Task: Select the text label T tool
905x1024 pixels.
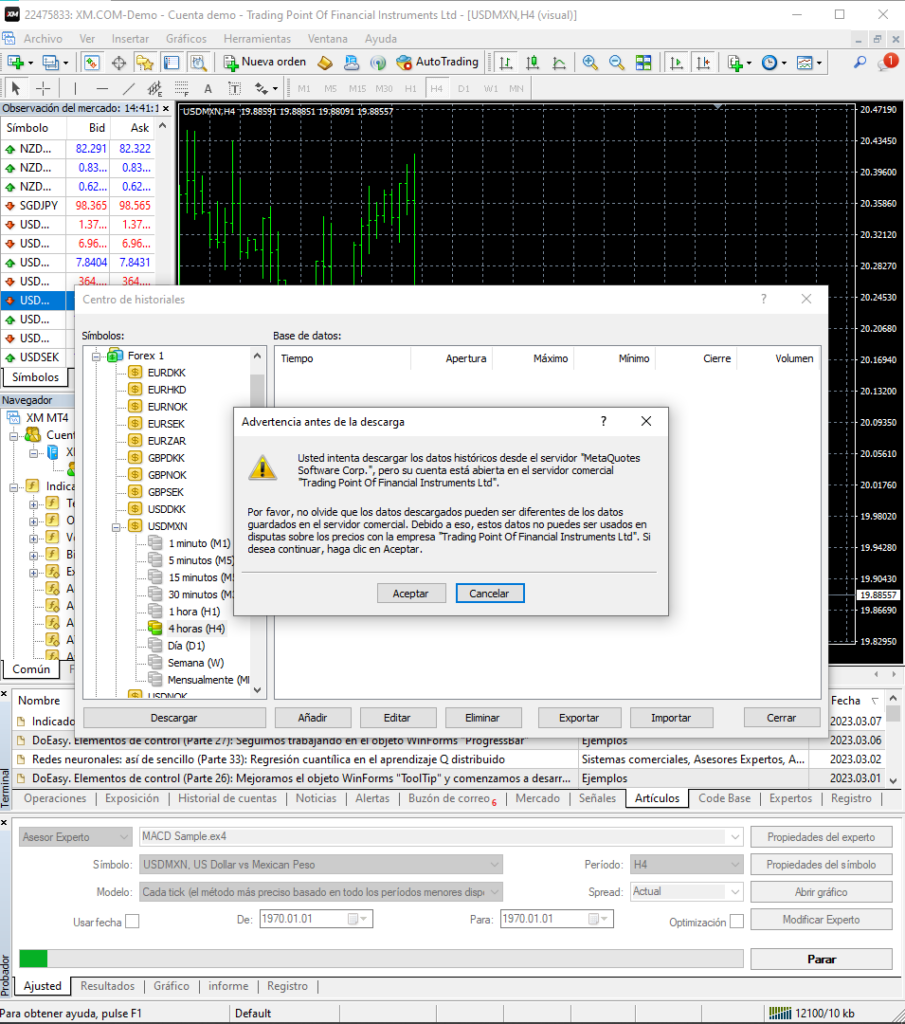Action: [x=234, y=89]
